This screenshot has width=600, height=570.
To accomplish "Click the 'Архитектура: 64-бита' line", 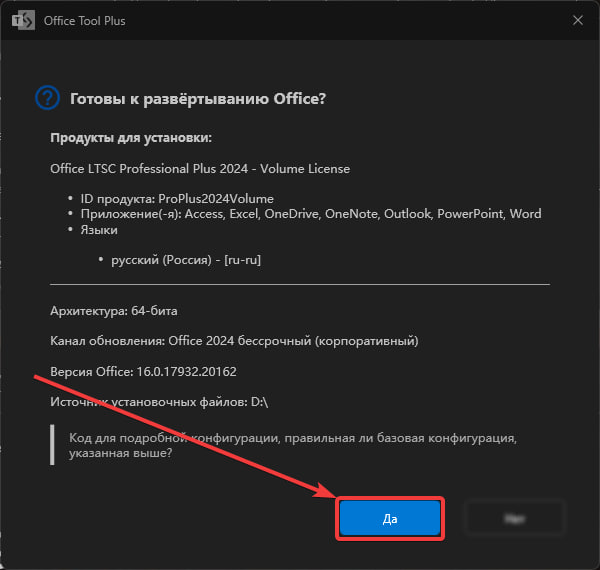I will coord(112,310).
